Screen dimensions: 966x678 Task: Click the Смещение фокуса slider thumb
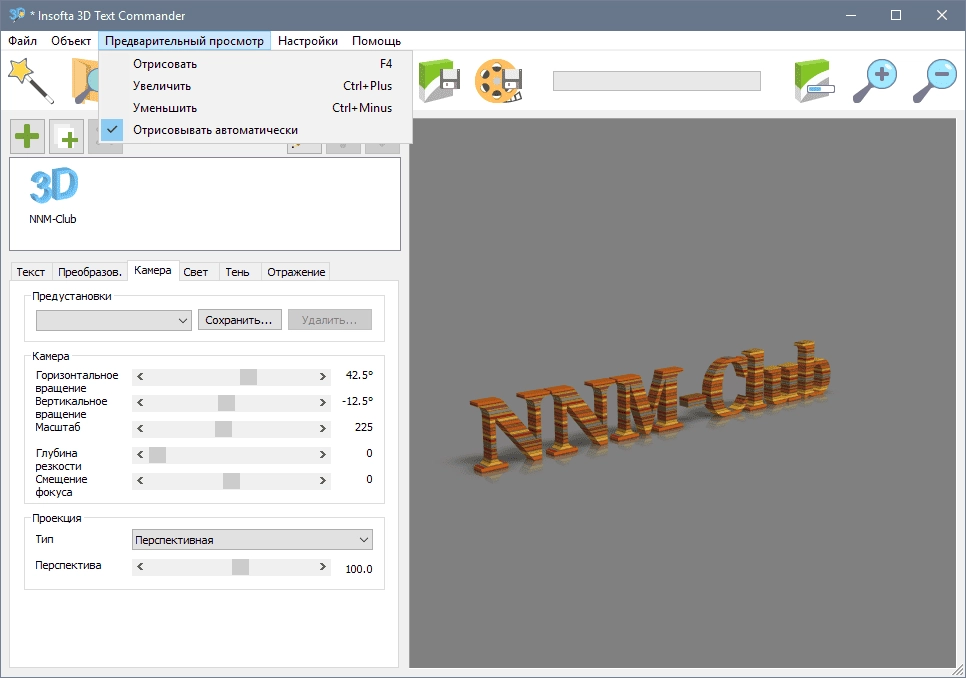point(231,481)
